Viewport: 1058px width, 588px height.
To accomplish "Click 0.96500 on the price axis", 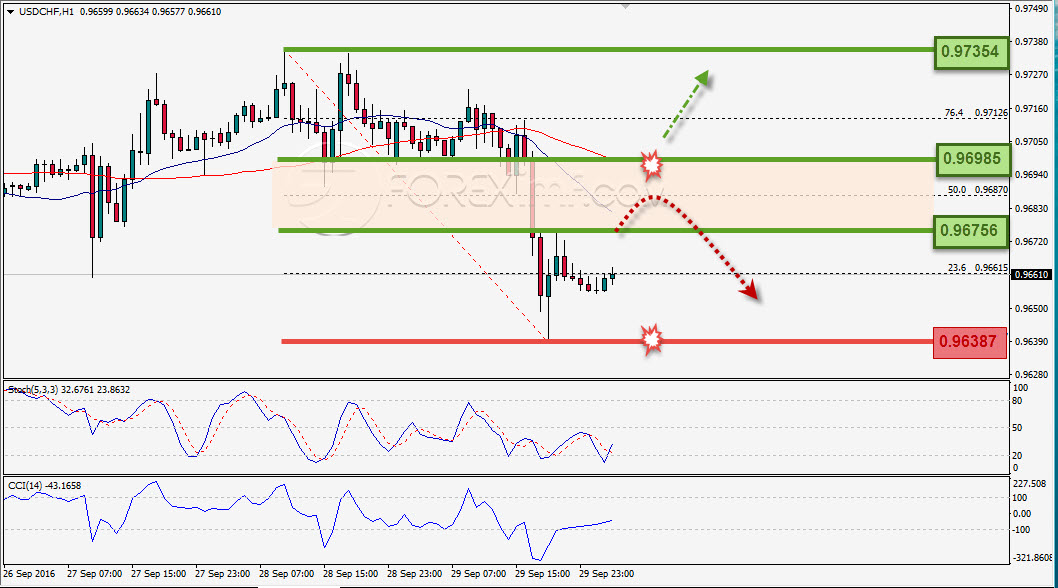I will point(1032,309).
